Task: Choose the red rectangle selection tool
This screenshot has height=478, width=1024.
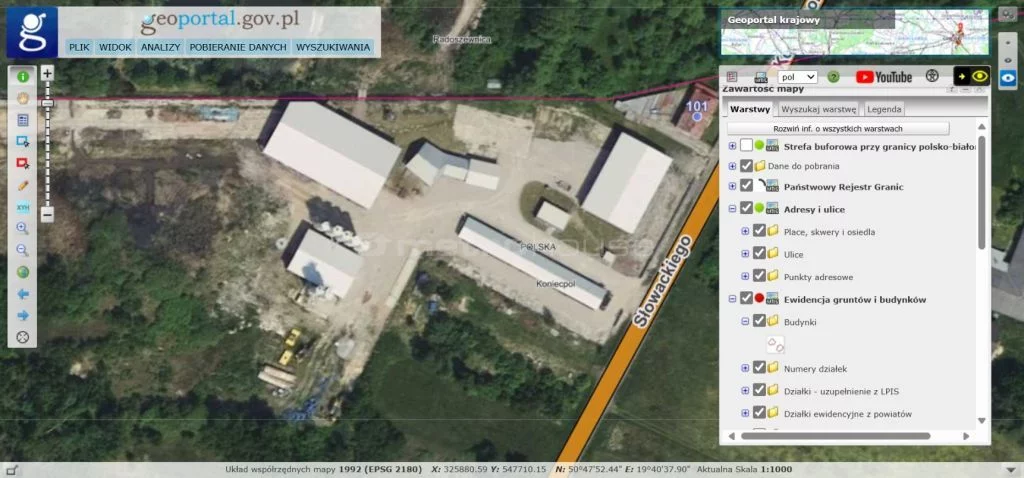Action: coord(23,163)
